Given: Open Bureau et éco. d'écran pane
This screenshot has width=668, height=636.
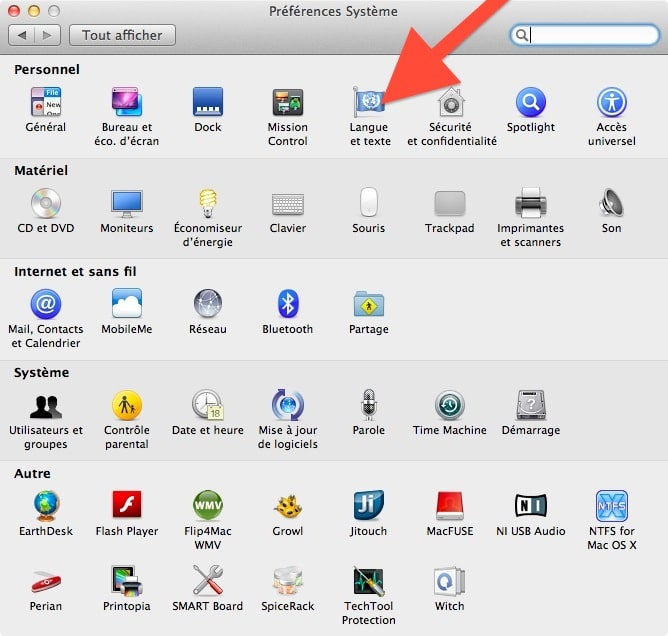Looking at the screenshot, I should 127,102.
